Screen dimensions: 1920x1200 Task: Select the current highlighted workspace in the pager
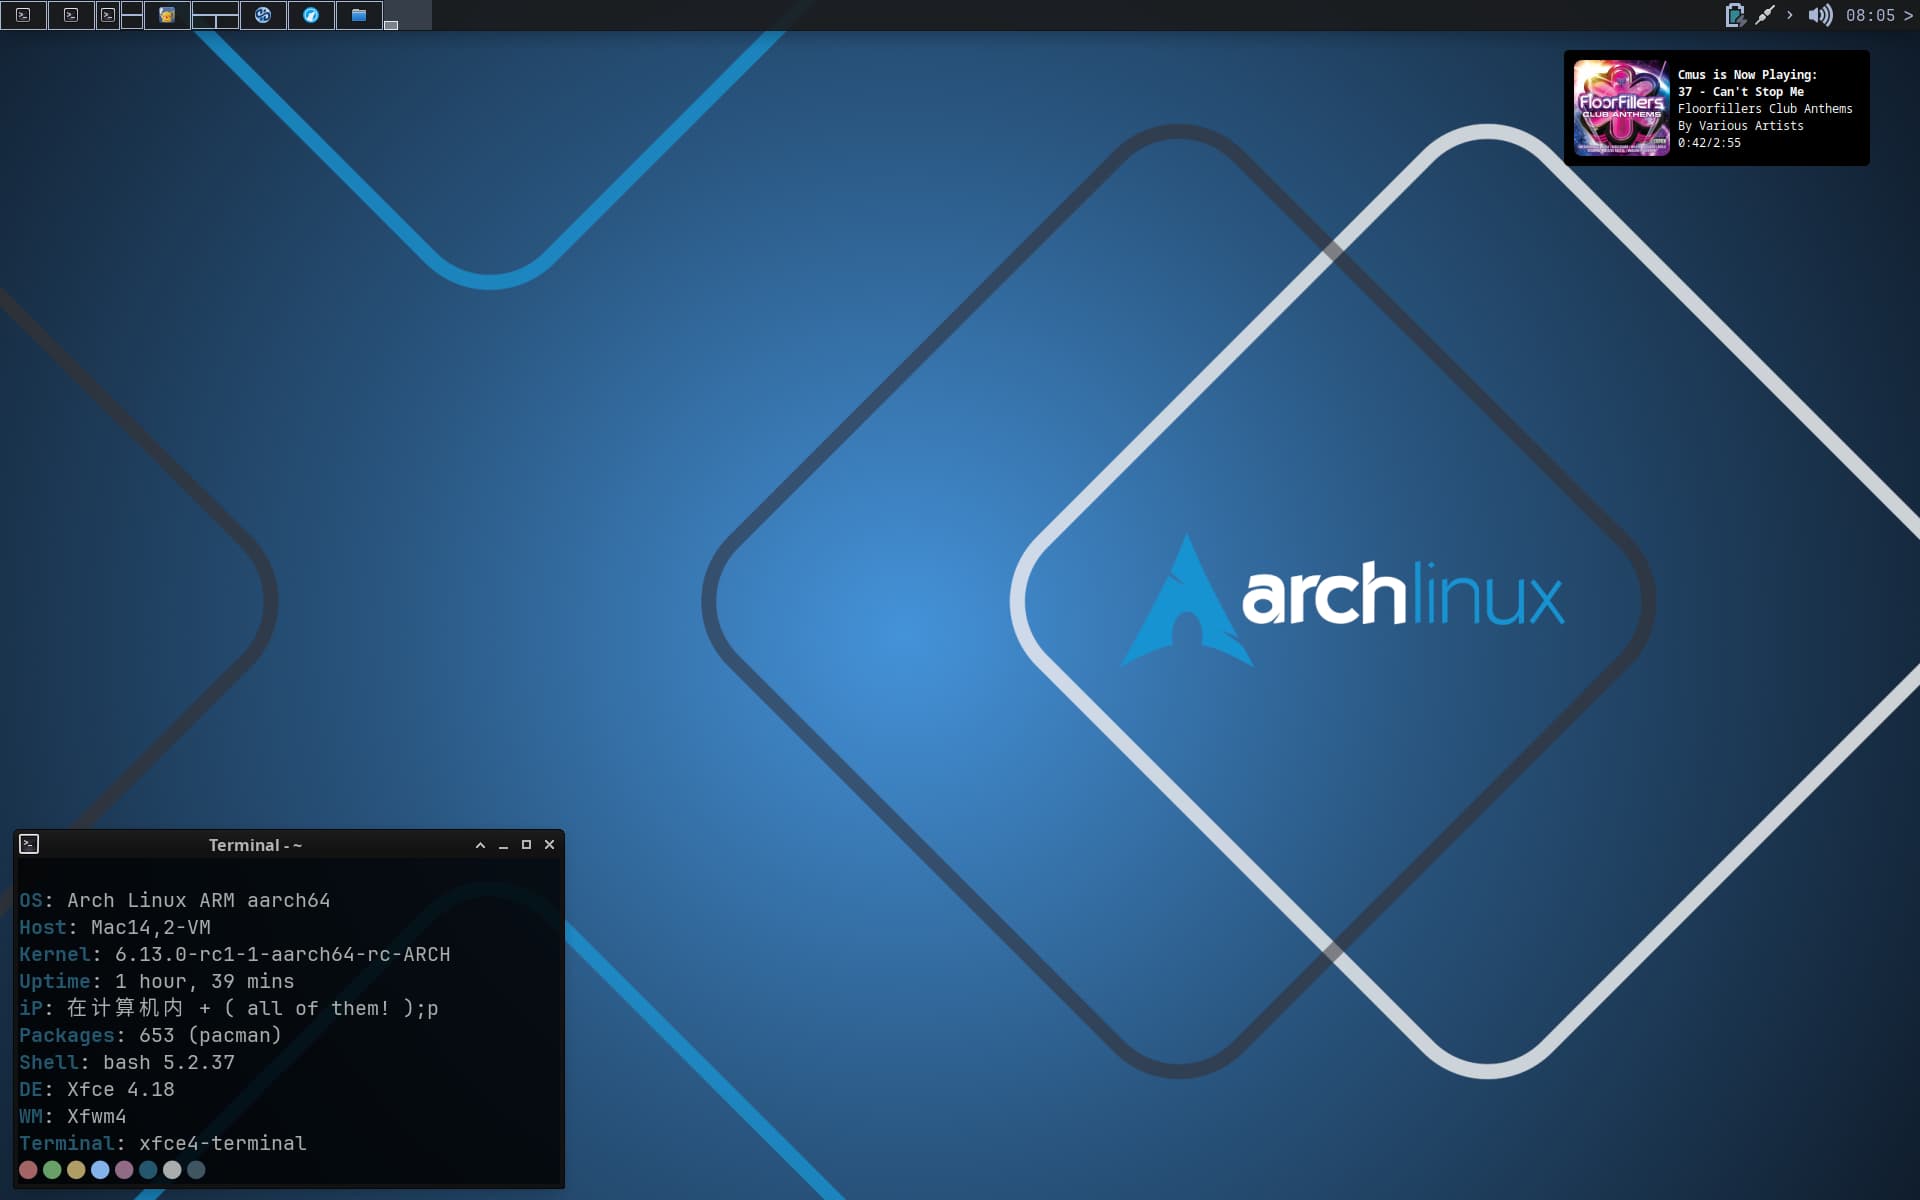point(408,15)
